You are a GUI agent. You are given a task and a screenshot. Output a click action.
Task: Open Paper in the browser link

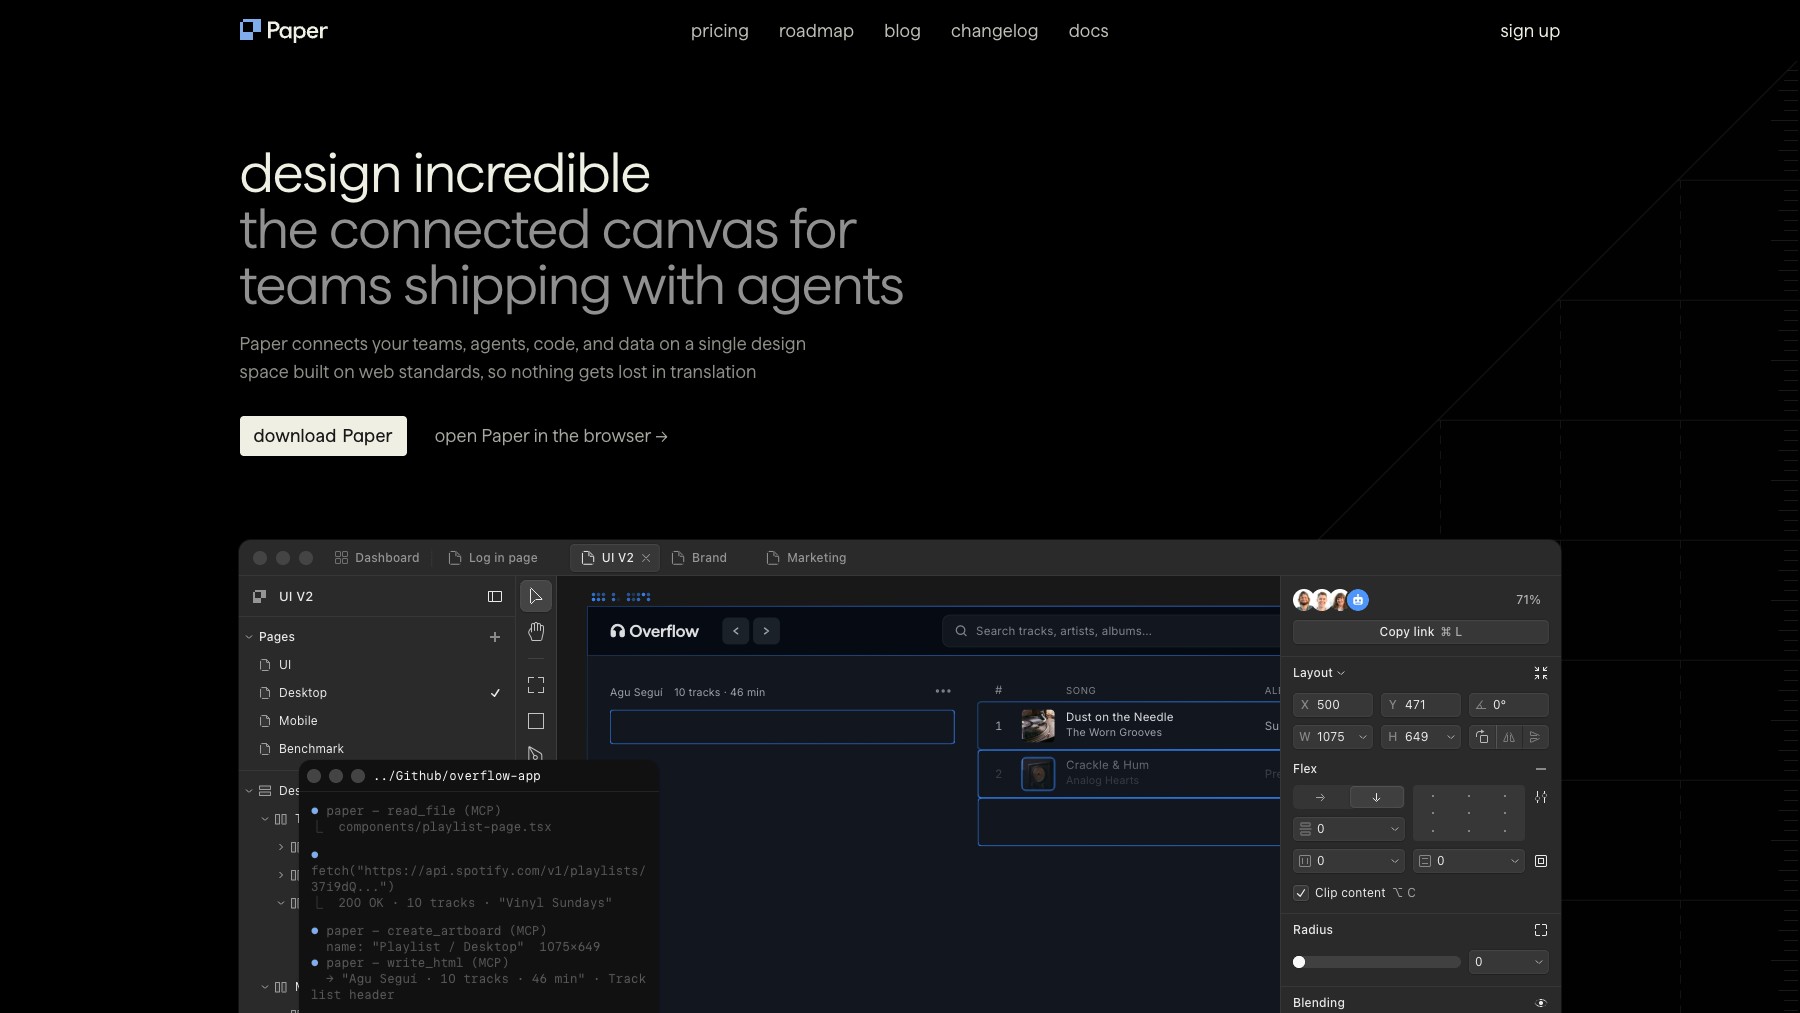point(551,436)
